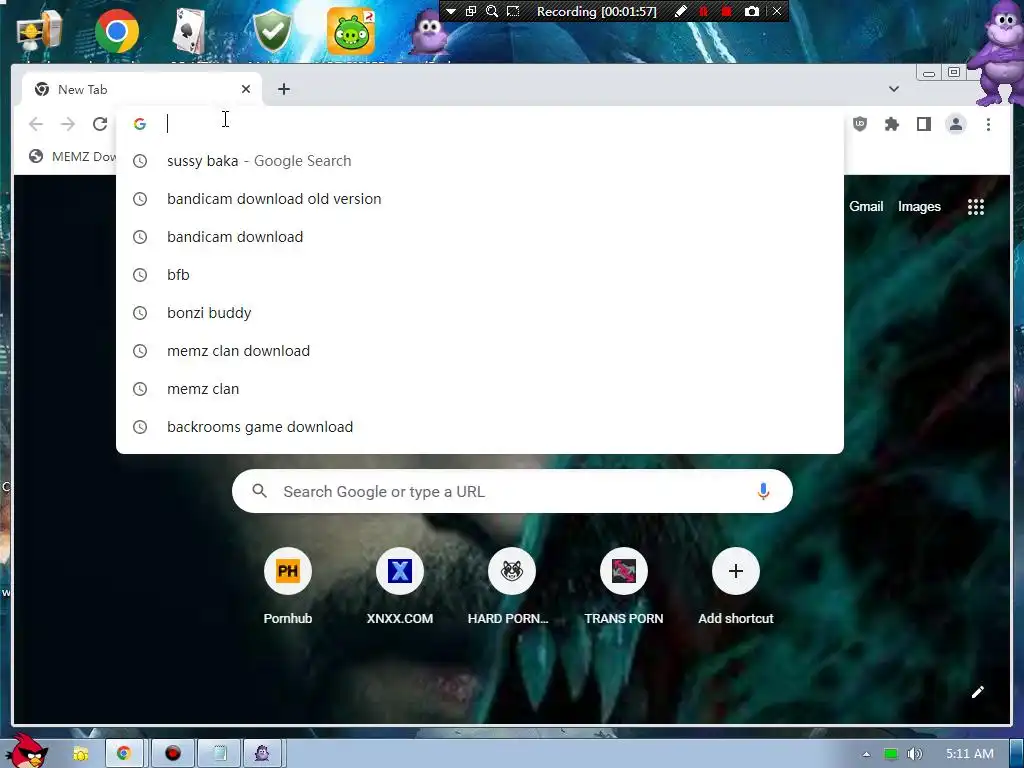Open the Solitaire cards desktop icon

[189, 31]
